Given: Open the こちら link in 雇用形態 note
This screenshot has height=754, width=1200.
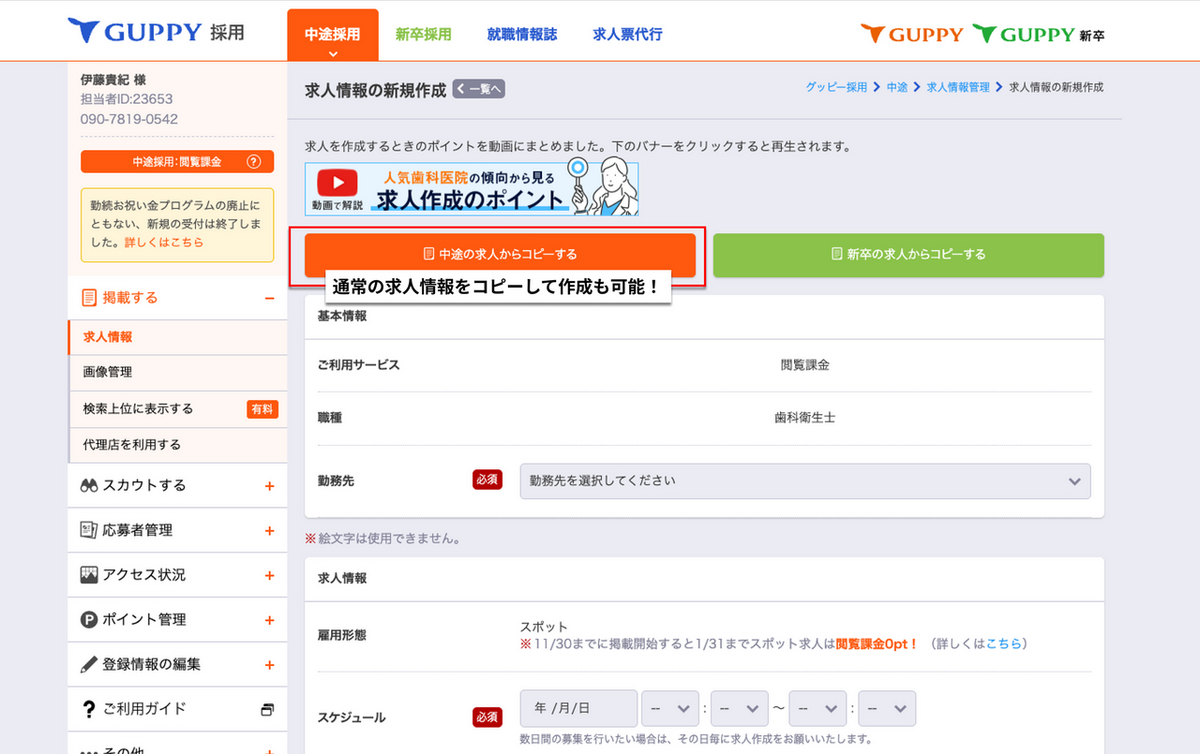Looking at the screenshot, I should tap(1005, 644).
